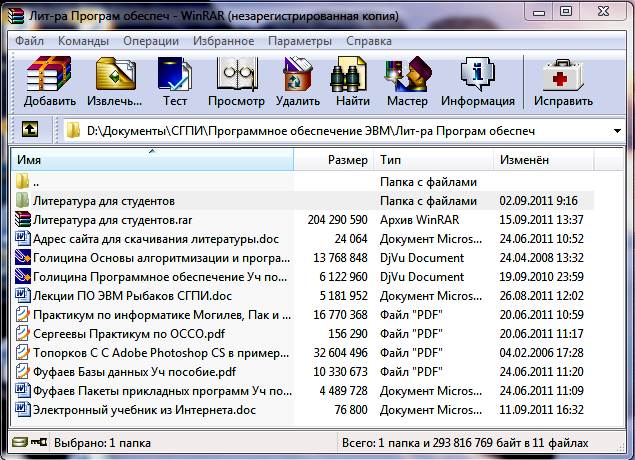Screen dimensions: 635x460
Task: Sort files by Имя column header
Action: click(152, 160)
